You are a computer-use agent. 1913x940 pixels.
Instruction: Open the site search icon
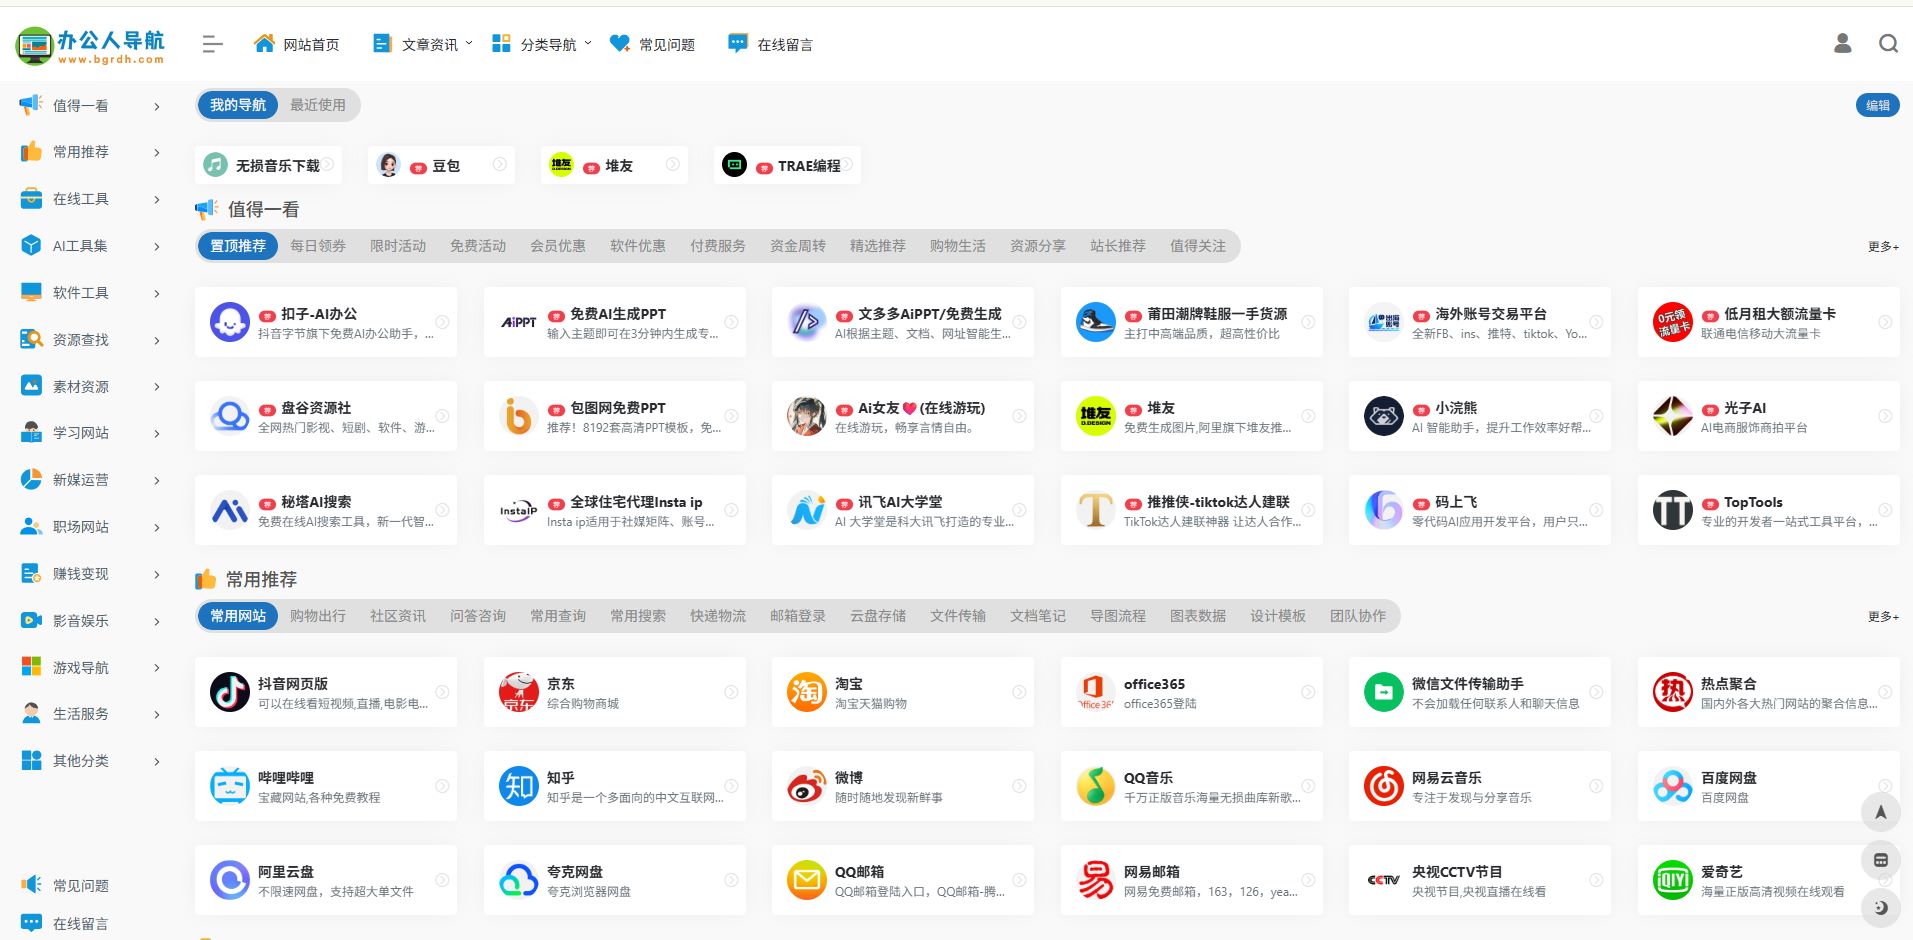[1888, 43]
